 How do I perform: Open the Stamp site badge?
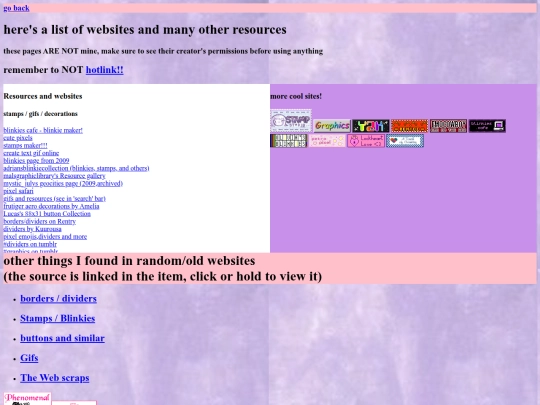(x=291, y=121)
